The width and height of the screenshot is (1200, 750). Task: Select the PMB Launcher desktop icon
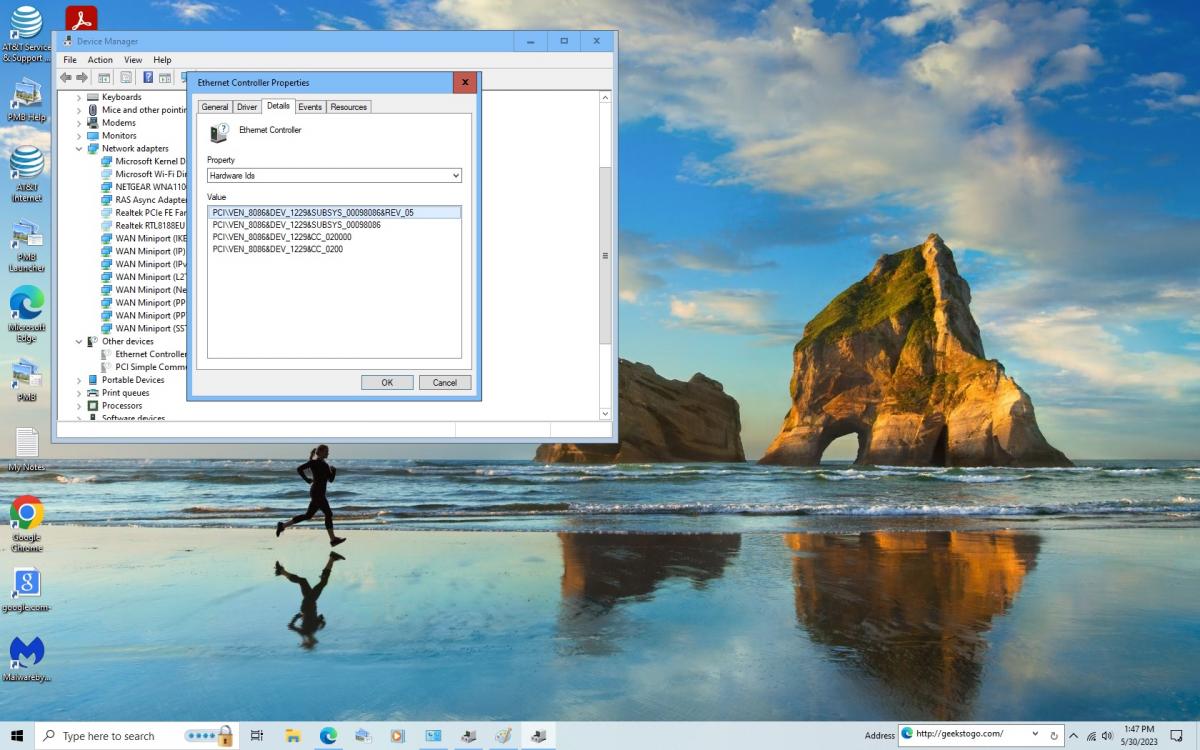27,246
